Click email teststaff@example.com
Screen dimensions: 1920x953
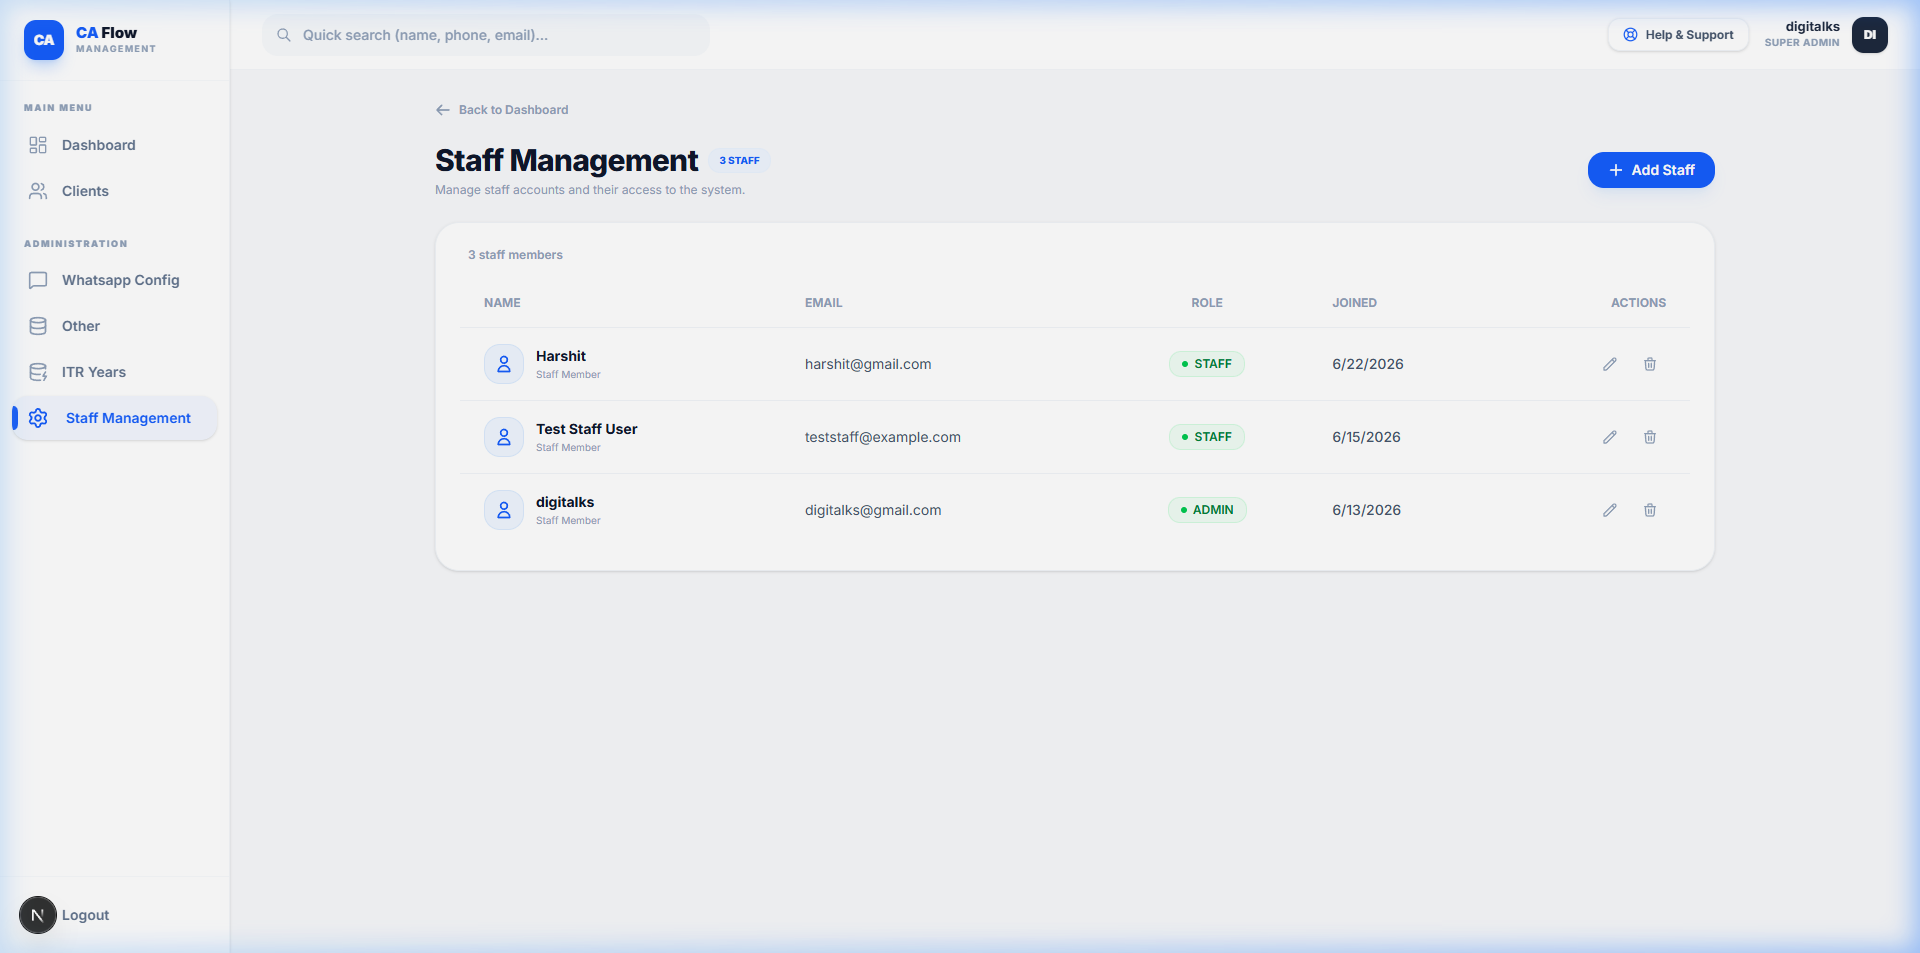coord(883,437)
